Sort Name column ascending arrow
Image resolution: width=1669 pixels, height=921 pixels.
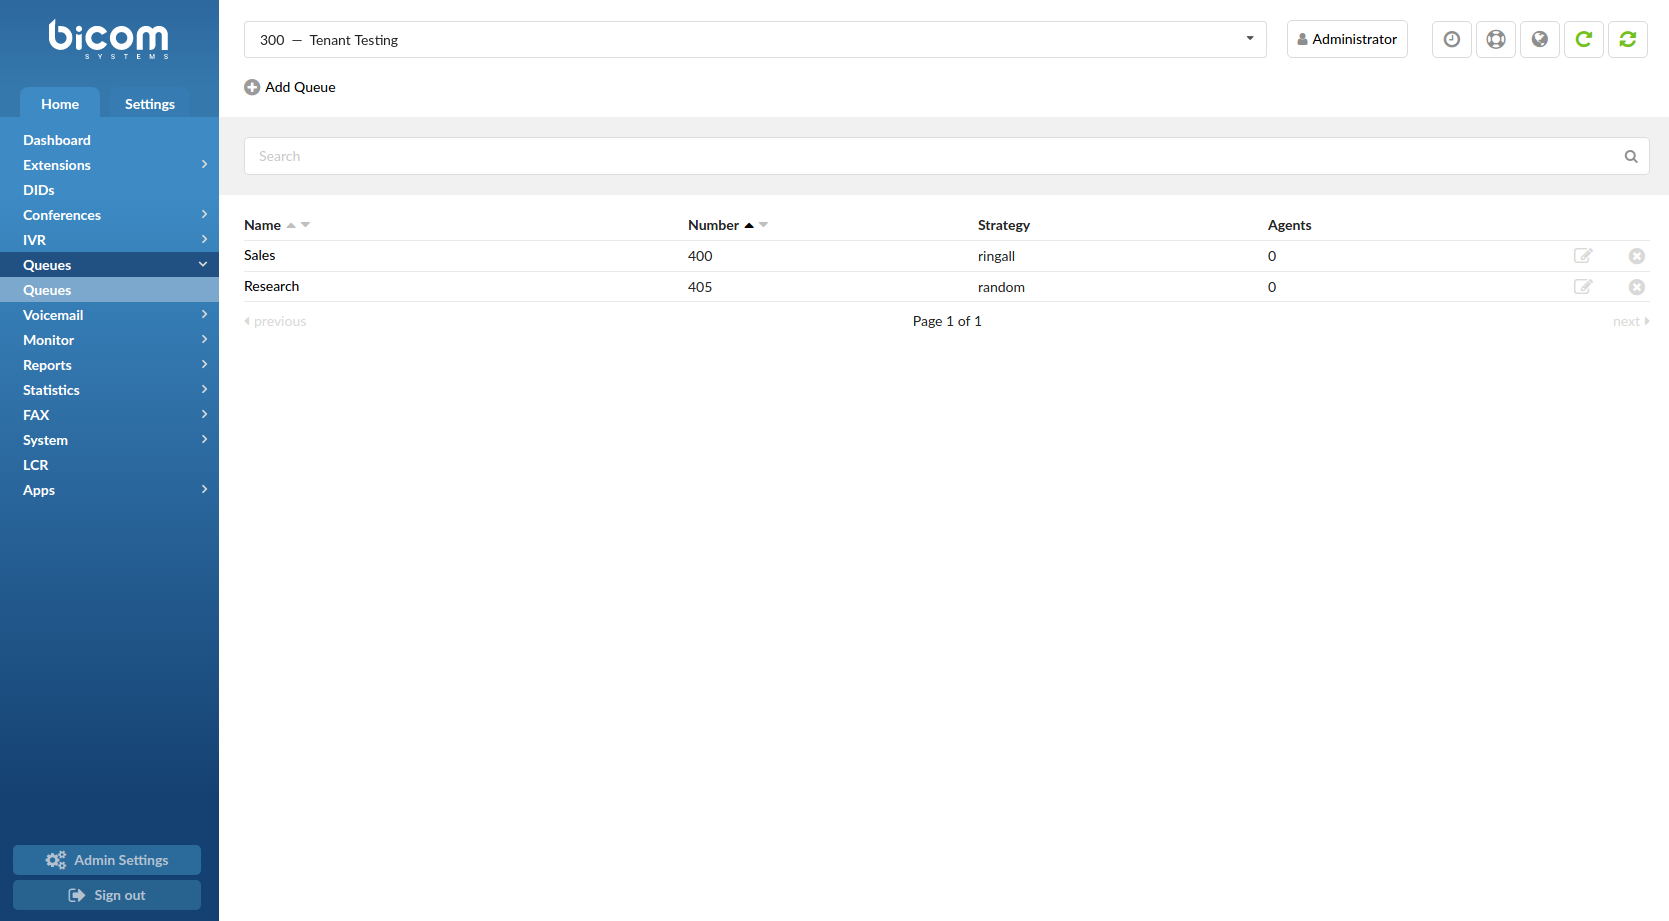click(x=291, y=226)
